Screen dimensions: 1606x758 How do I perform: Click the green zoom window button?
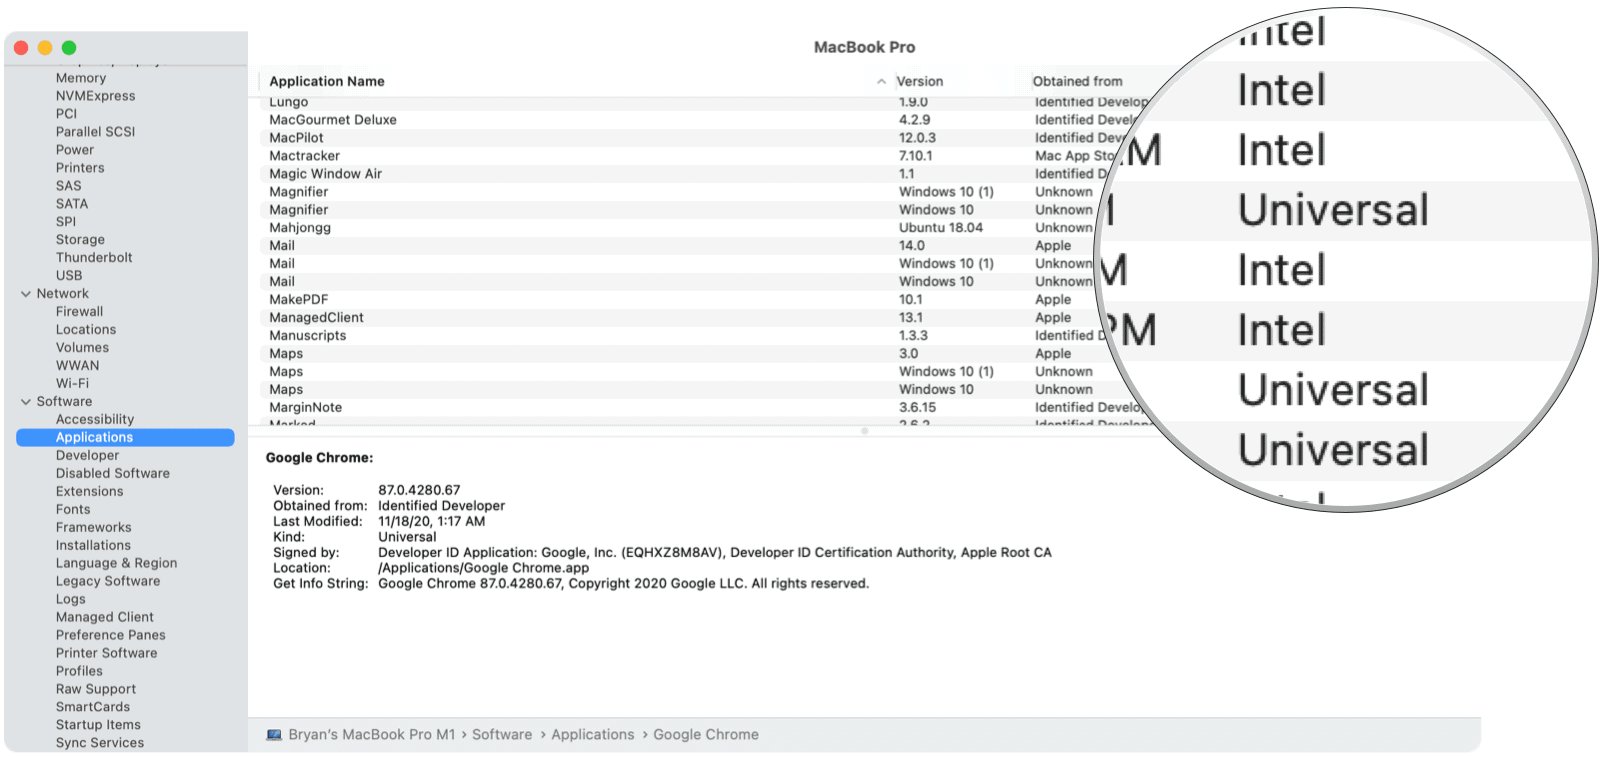[x=69, y=48]
